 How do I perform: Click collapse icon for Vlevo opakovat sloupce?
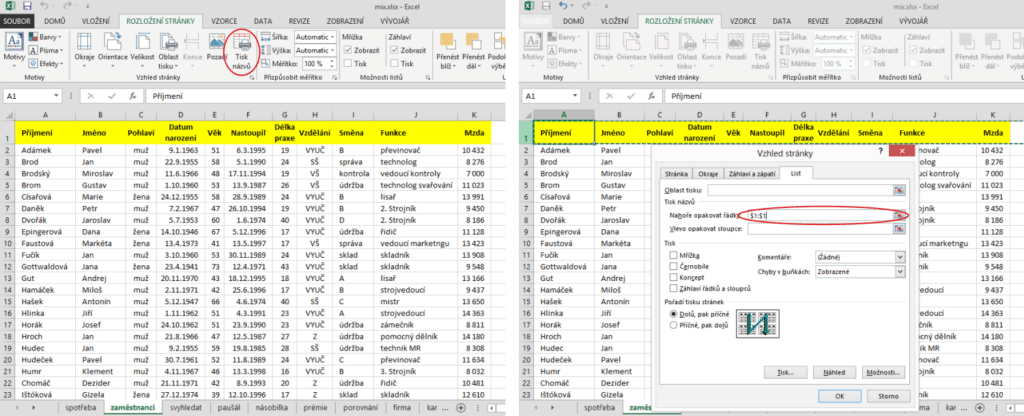(899, 229)
